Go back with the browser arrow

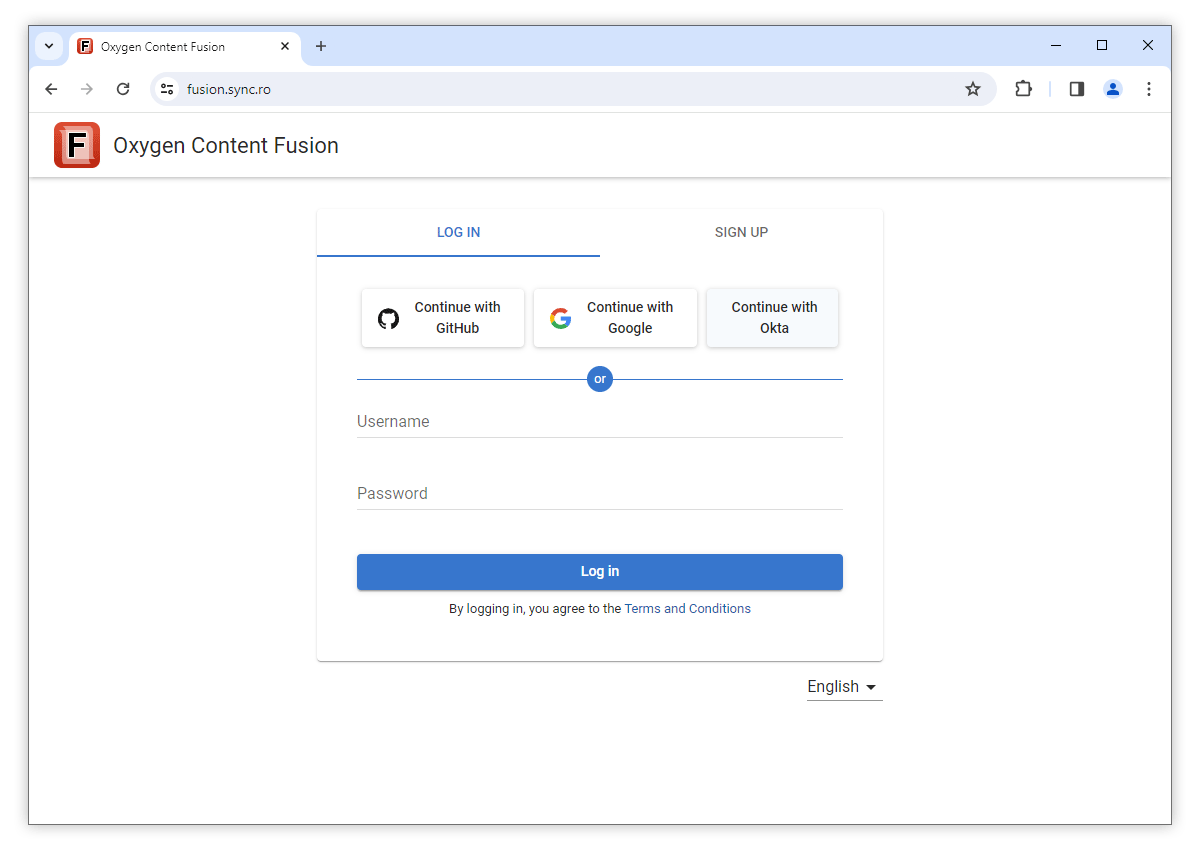[x=51, y=89]
